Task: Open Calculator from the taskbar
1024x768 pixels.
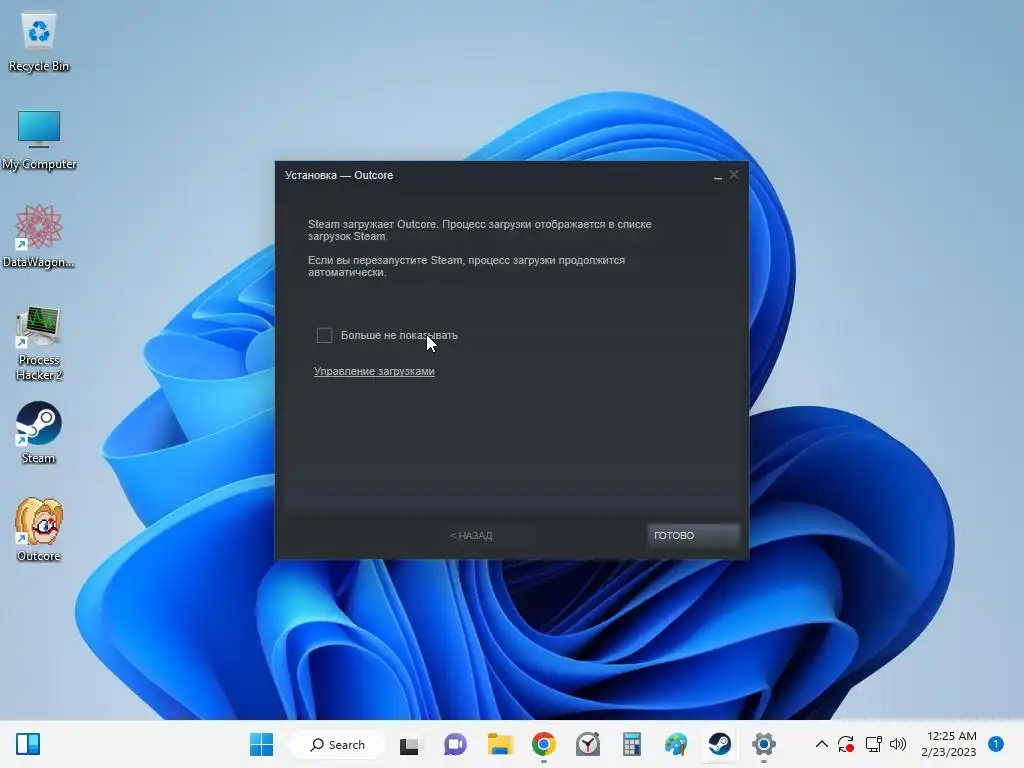Action: pyautogui.click(x=632, y=744)
